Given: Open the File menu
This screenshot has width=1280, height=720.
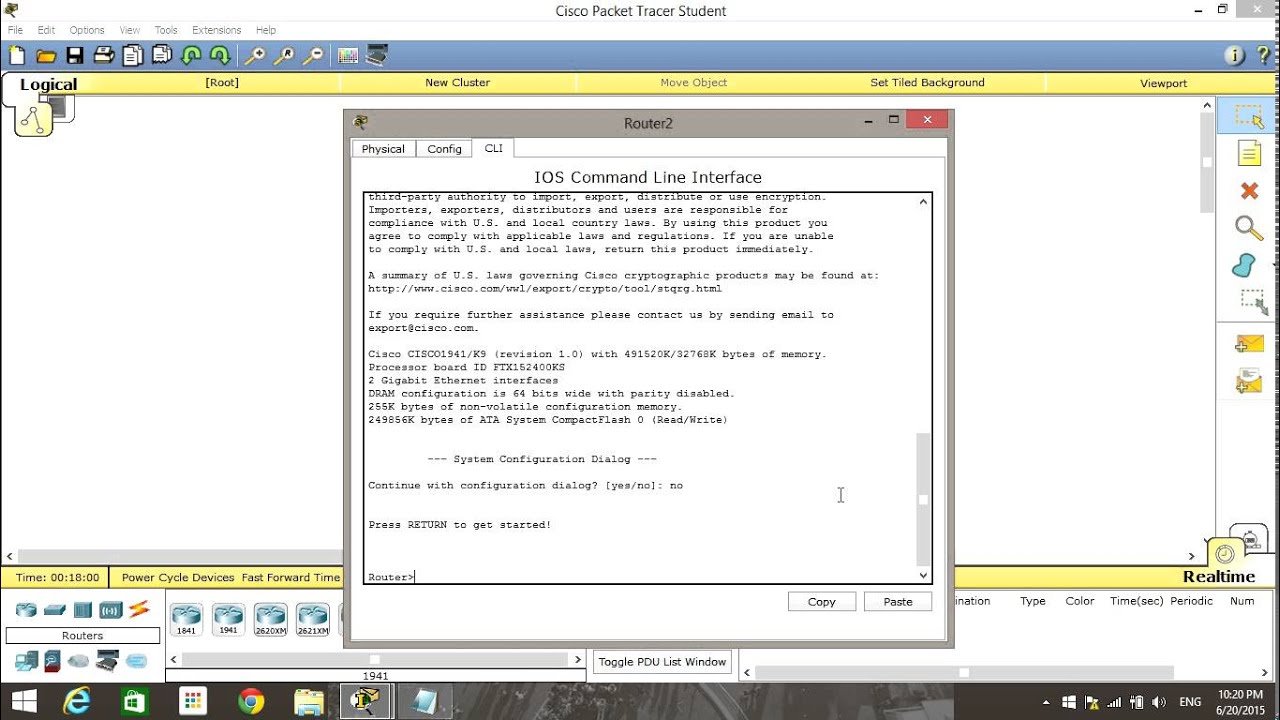Looking at the screenshot, I should (x=15, y=30).
